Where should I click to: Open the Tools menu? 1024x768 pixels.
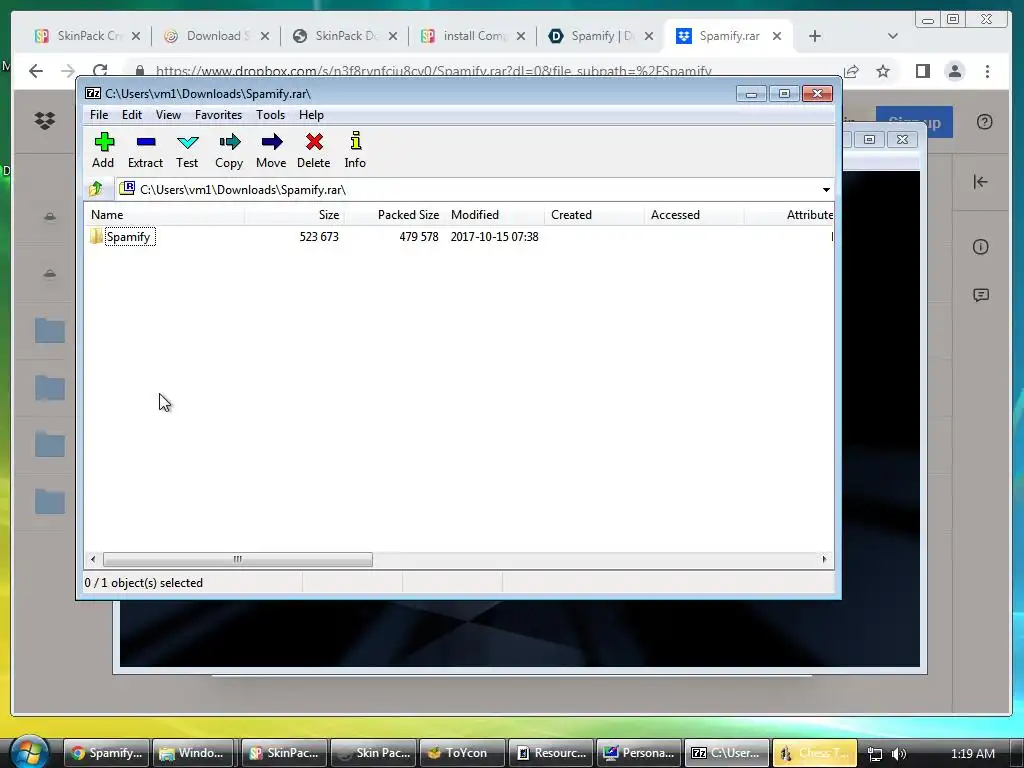270,115
